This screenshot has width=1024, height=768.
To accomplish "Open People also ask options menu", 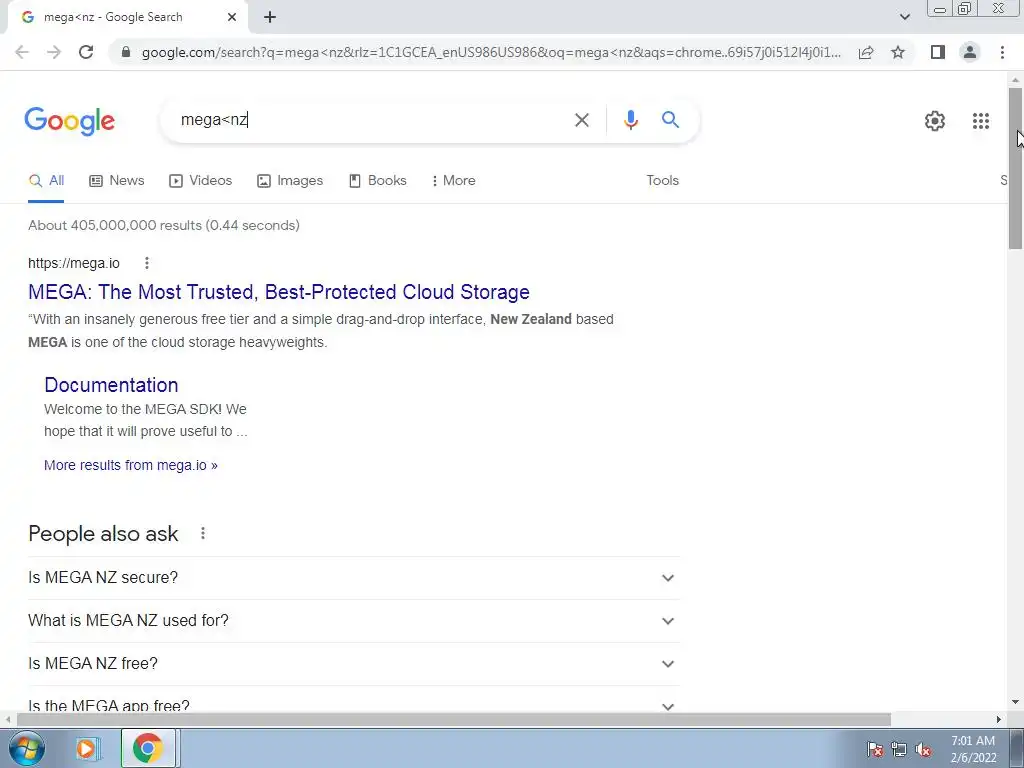I will 203,534.
